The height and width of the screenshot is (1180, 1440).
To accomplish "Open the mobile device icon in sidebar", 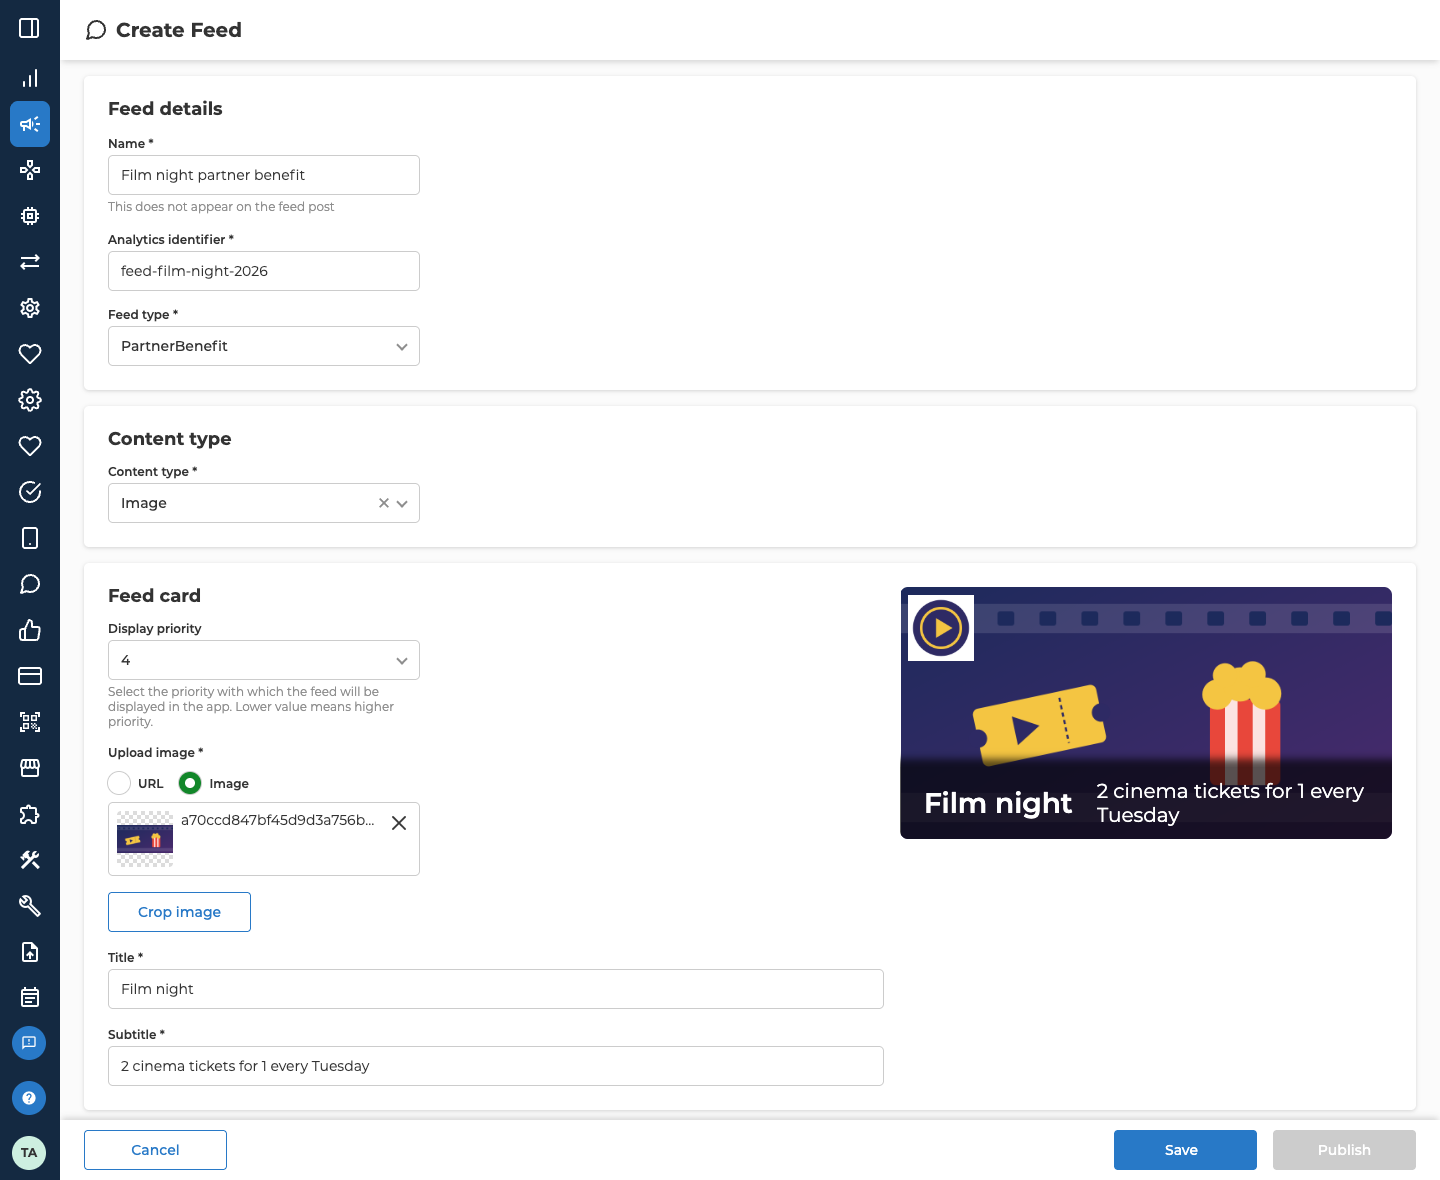I will (30, 538).
